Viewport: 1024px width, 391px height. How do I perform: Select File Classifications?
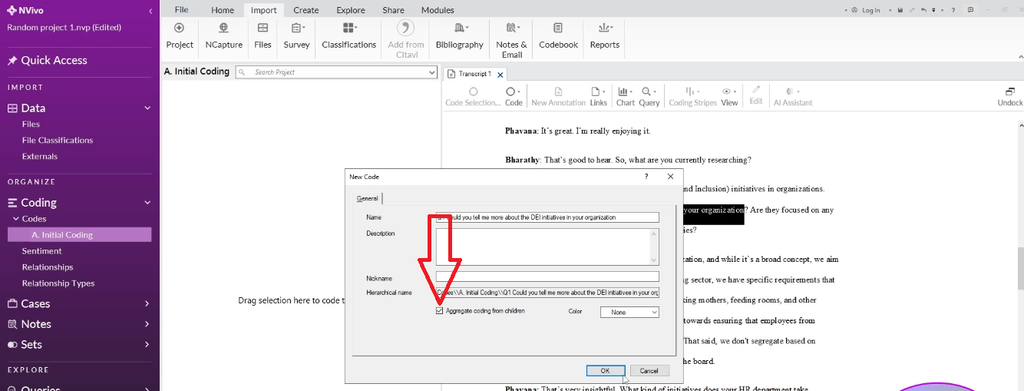pos(57,140)
